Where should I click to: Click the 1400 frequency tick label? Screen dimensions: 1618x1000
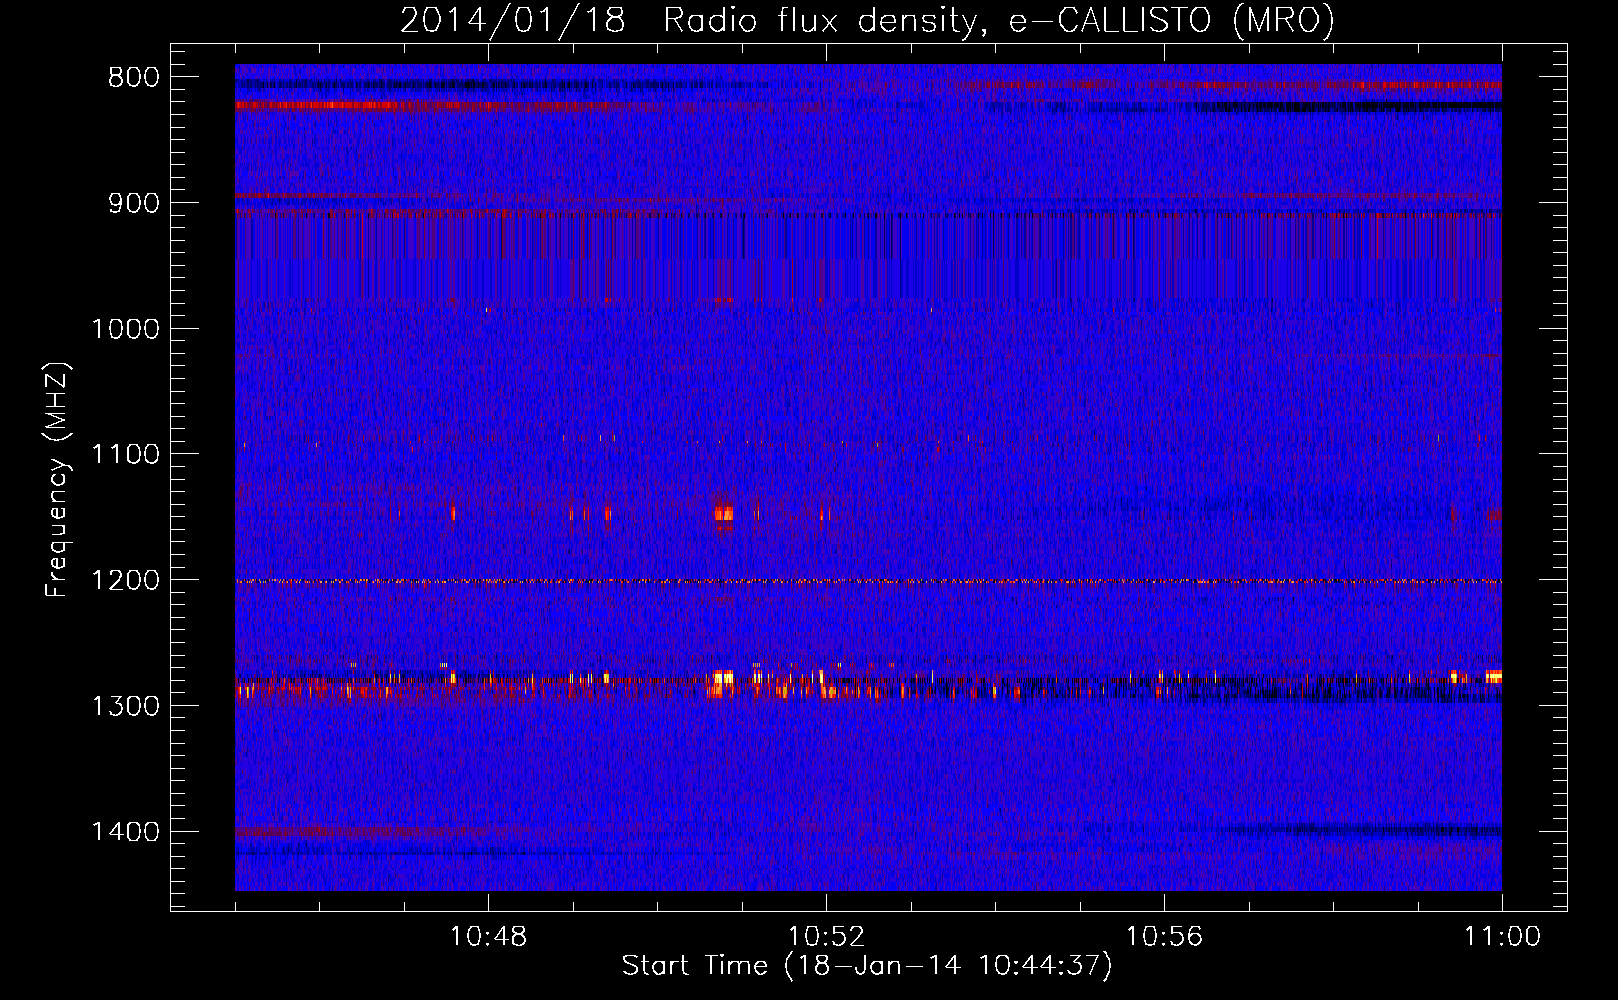click(x=125, y=832)
